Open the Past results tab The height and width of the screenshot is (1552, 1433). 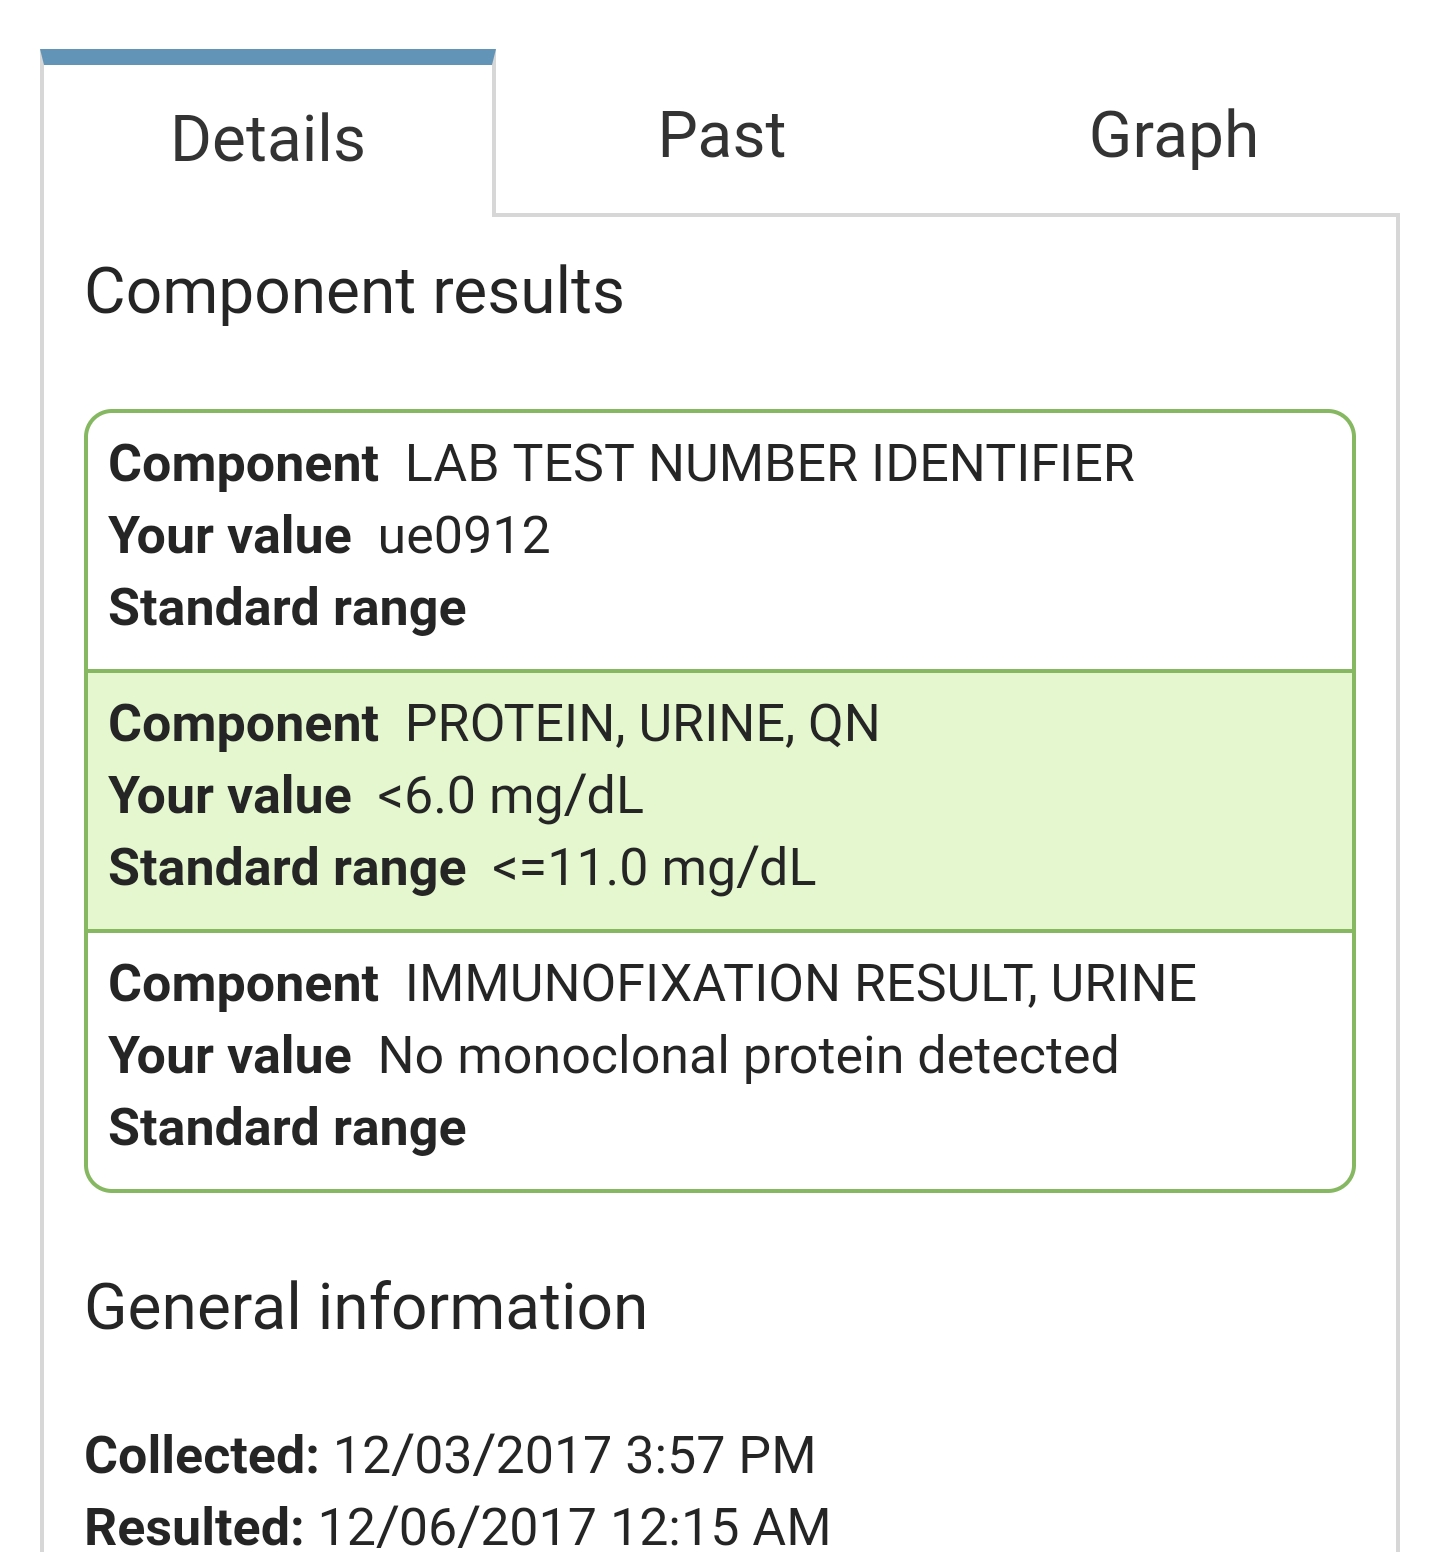pos(722,135)
